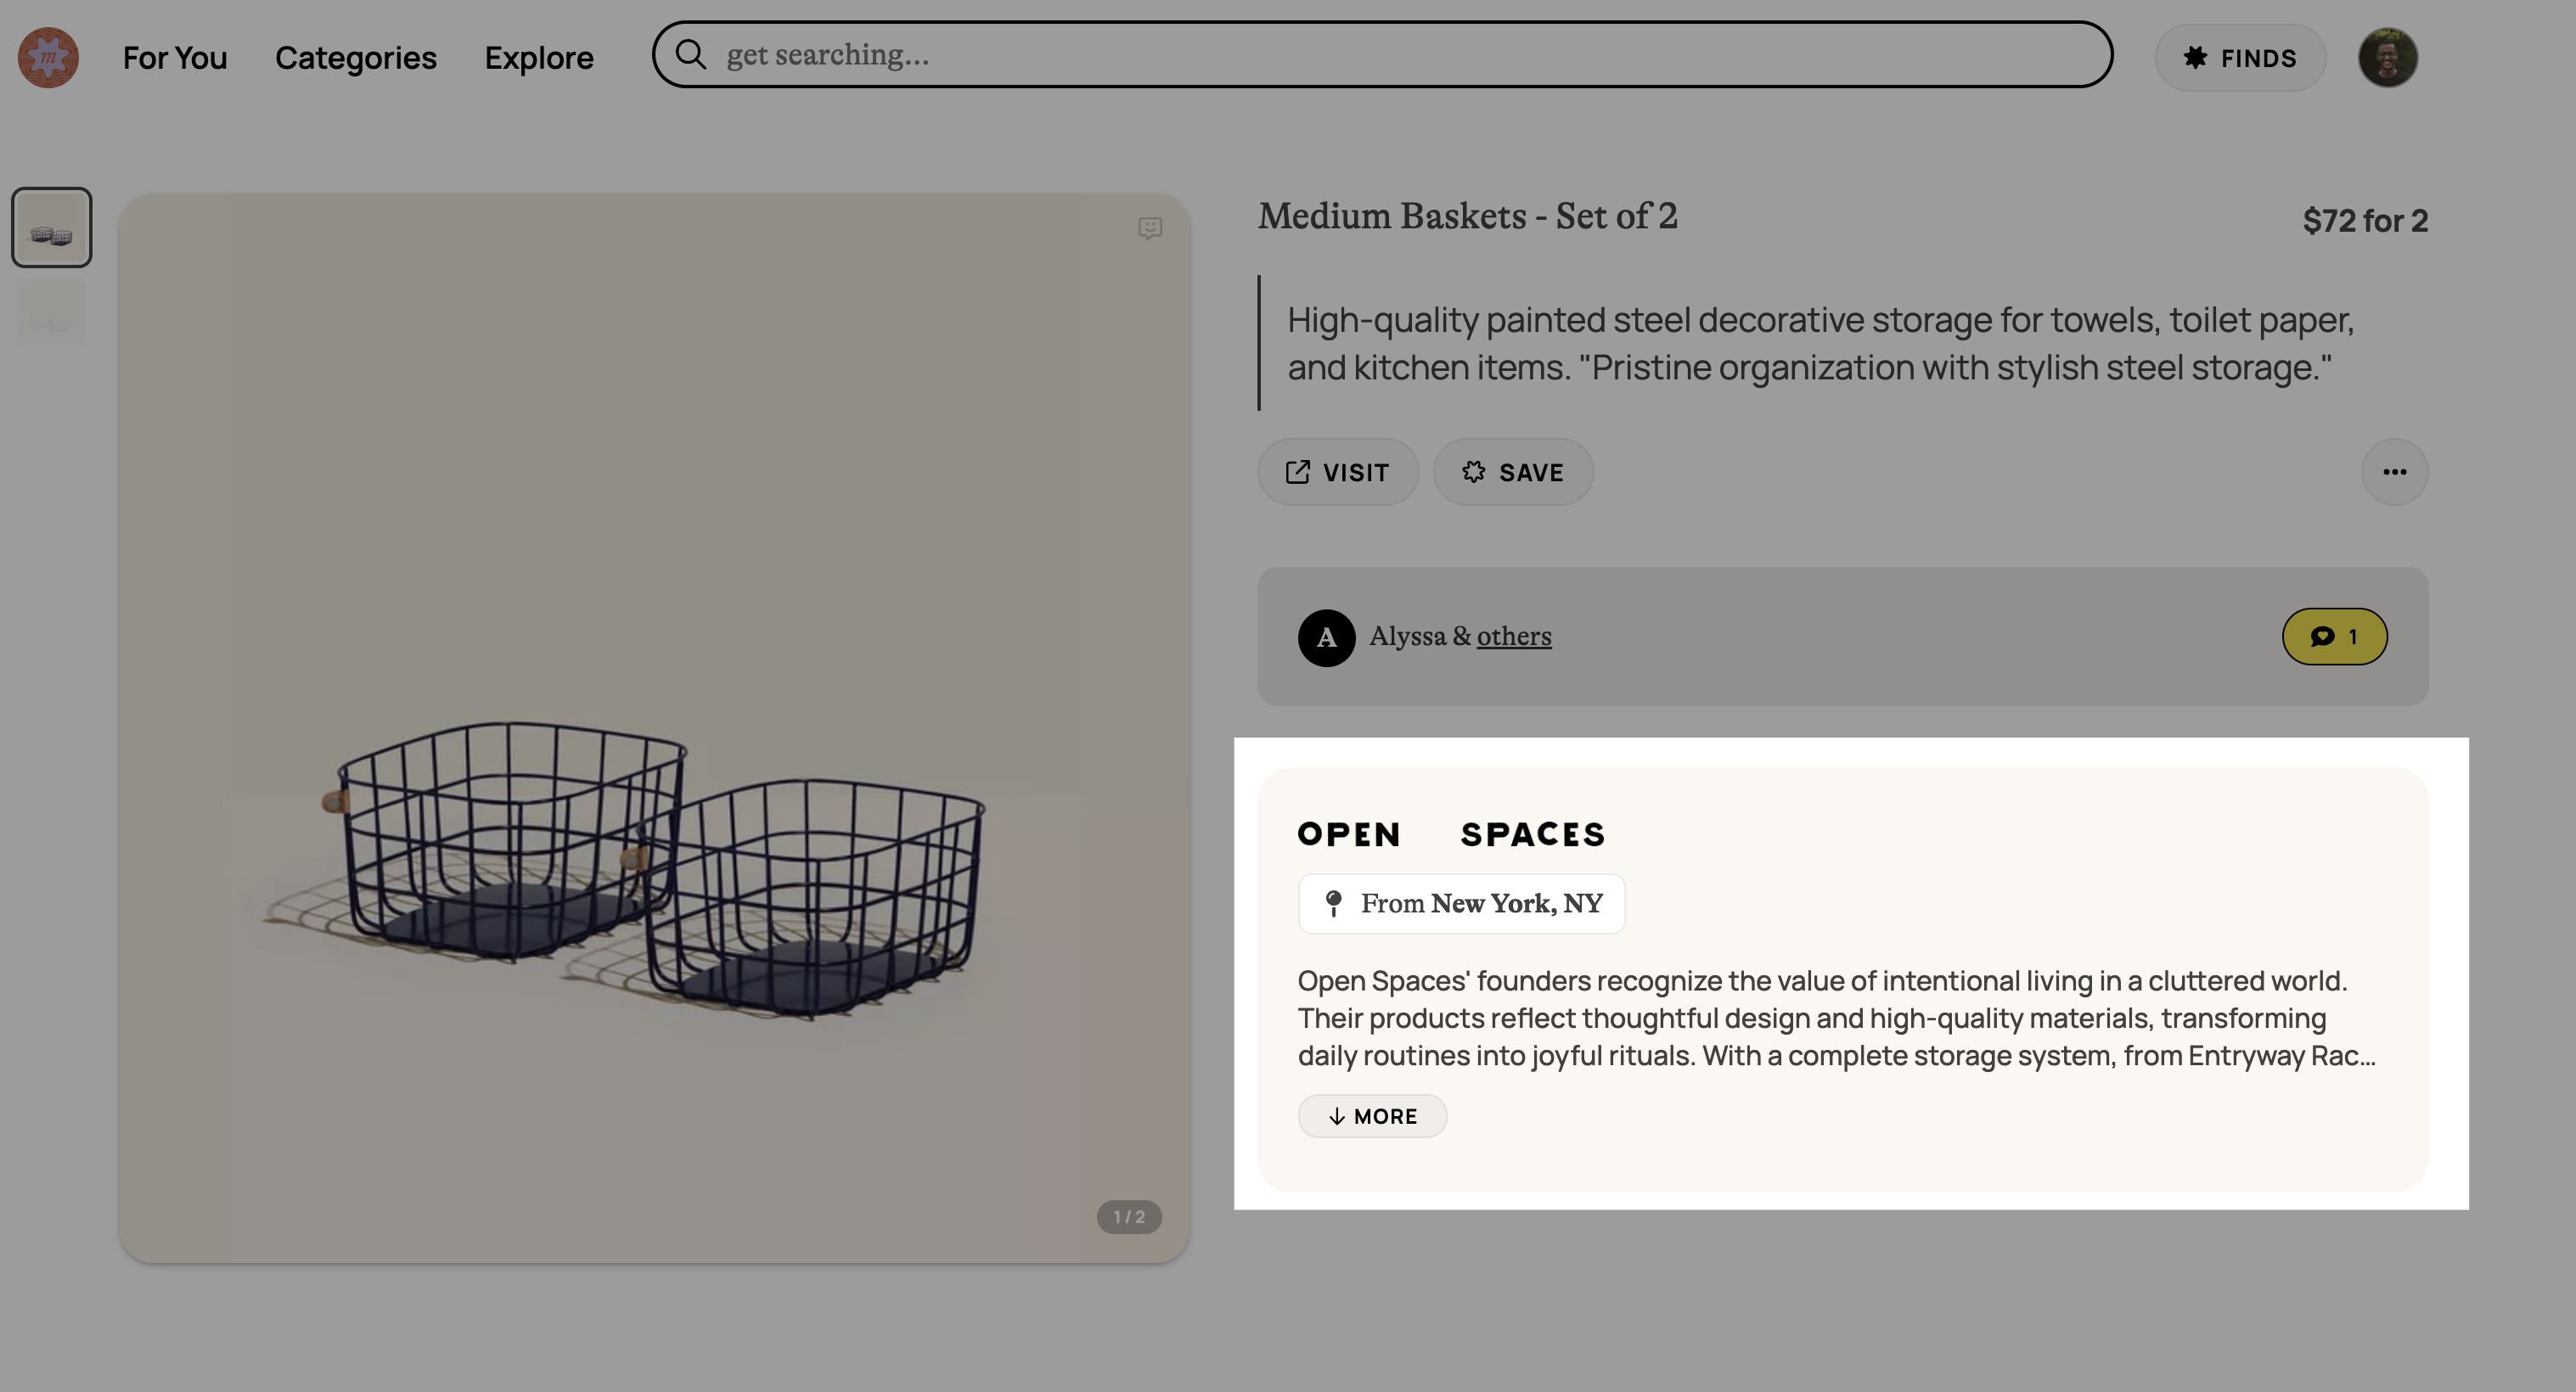Open the Explore tab
Screen dimensions: 2576x1392
point(539,58)
